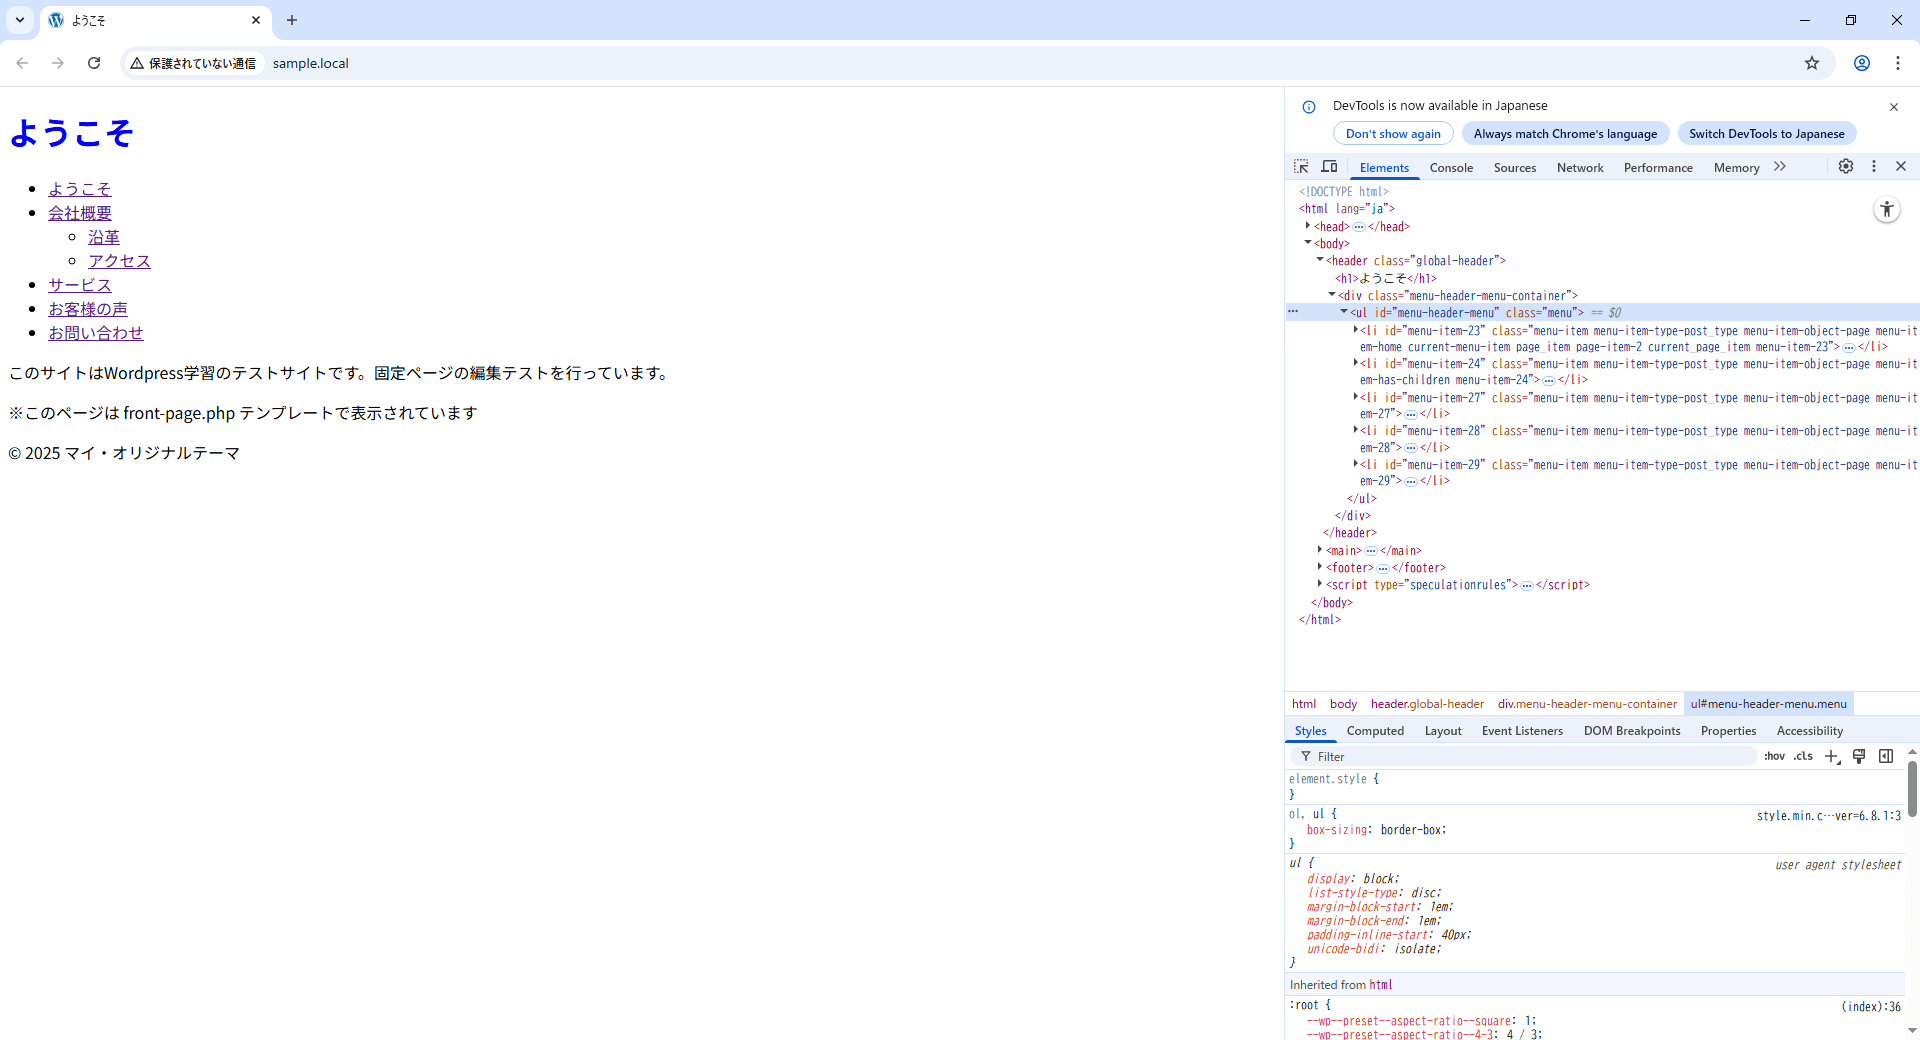
Task: Show more DevTools tabs chevron
Action: pyautogui.click(x=1780, y=167)
